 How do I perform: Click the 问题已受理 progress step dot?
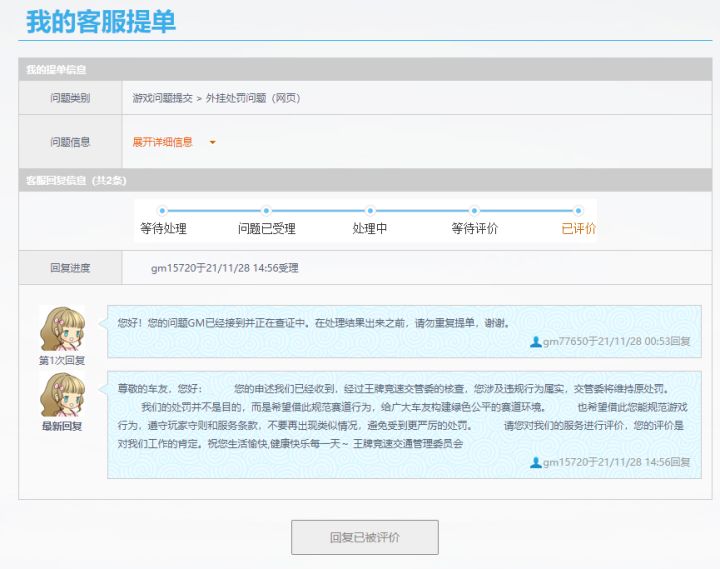266,211
